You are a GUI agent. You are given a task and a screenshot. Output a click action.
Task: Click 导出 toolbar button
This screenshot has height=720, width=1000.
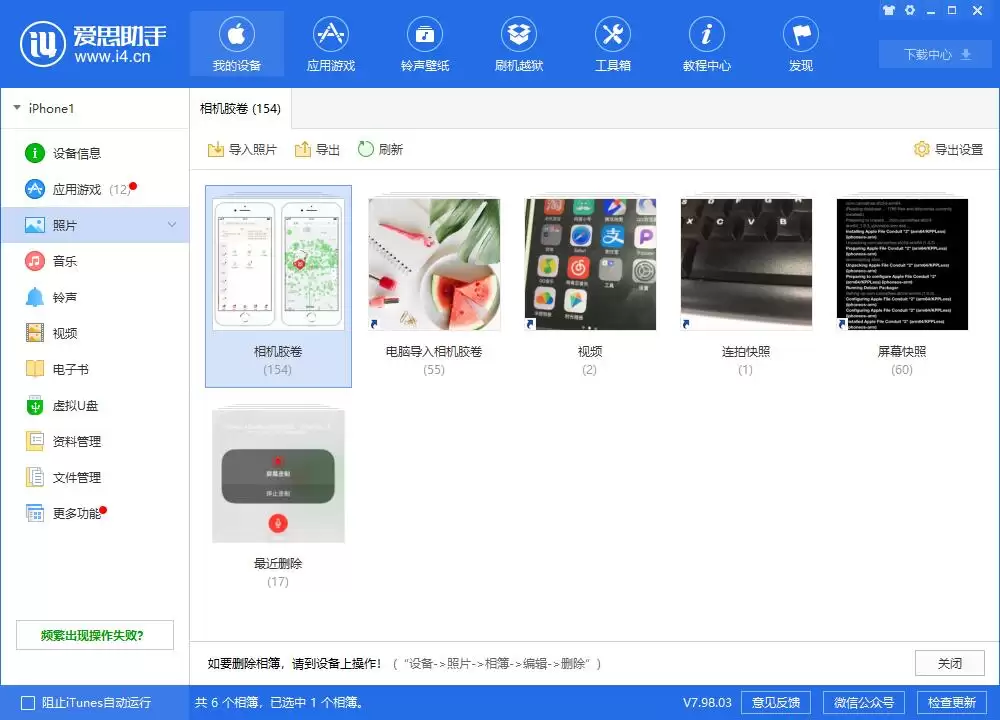pyautogui.click(x=317, y=149)
